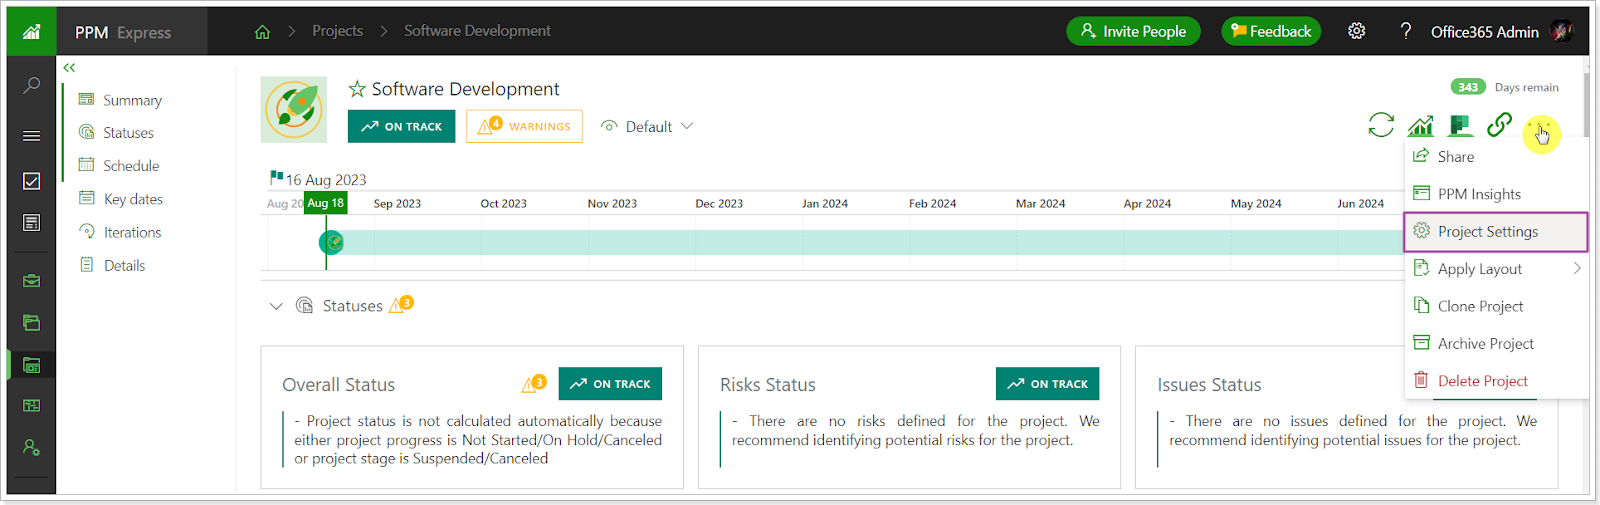1600x505 pixels.
Task: Choose Apply Layout in the menu
Action: [1497, 269]
